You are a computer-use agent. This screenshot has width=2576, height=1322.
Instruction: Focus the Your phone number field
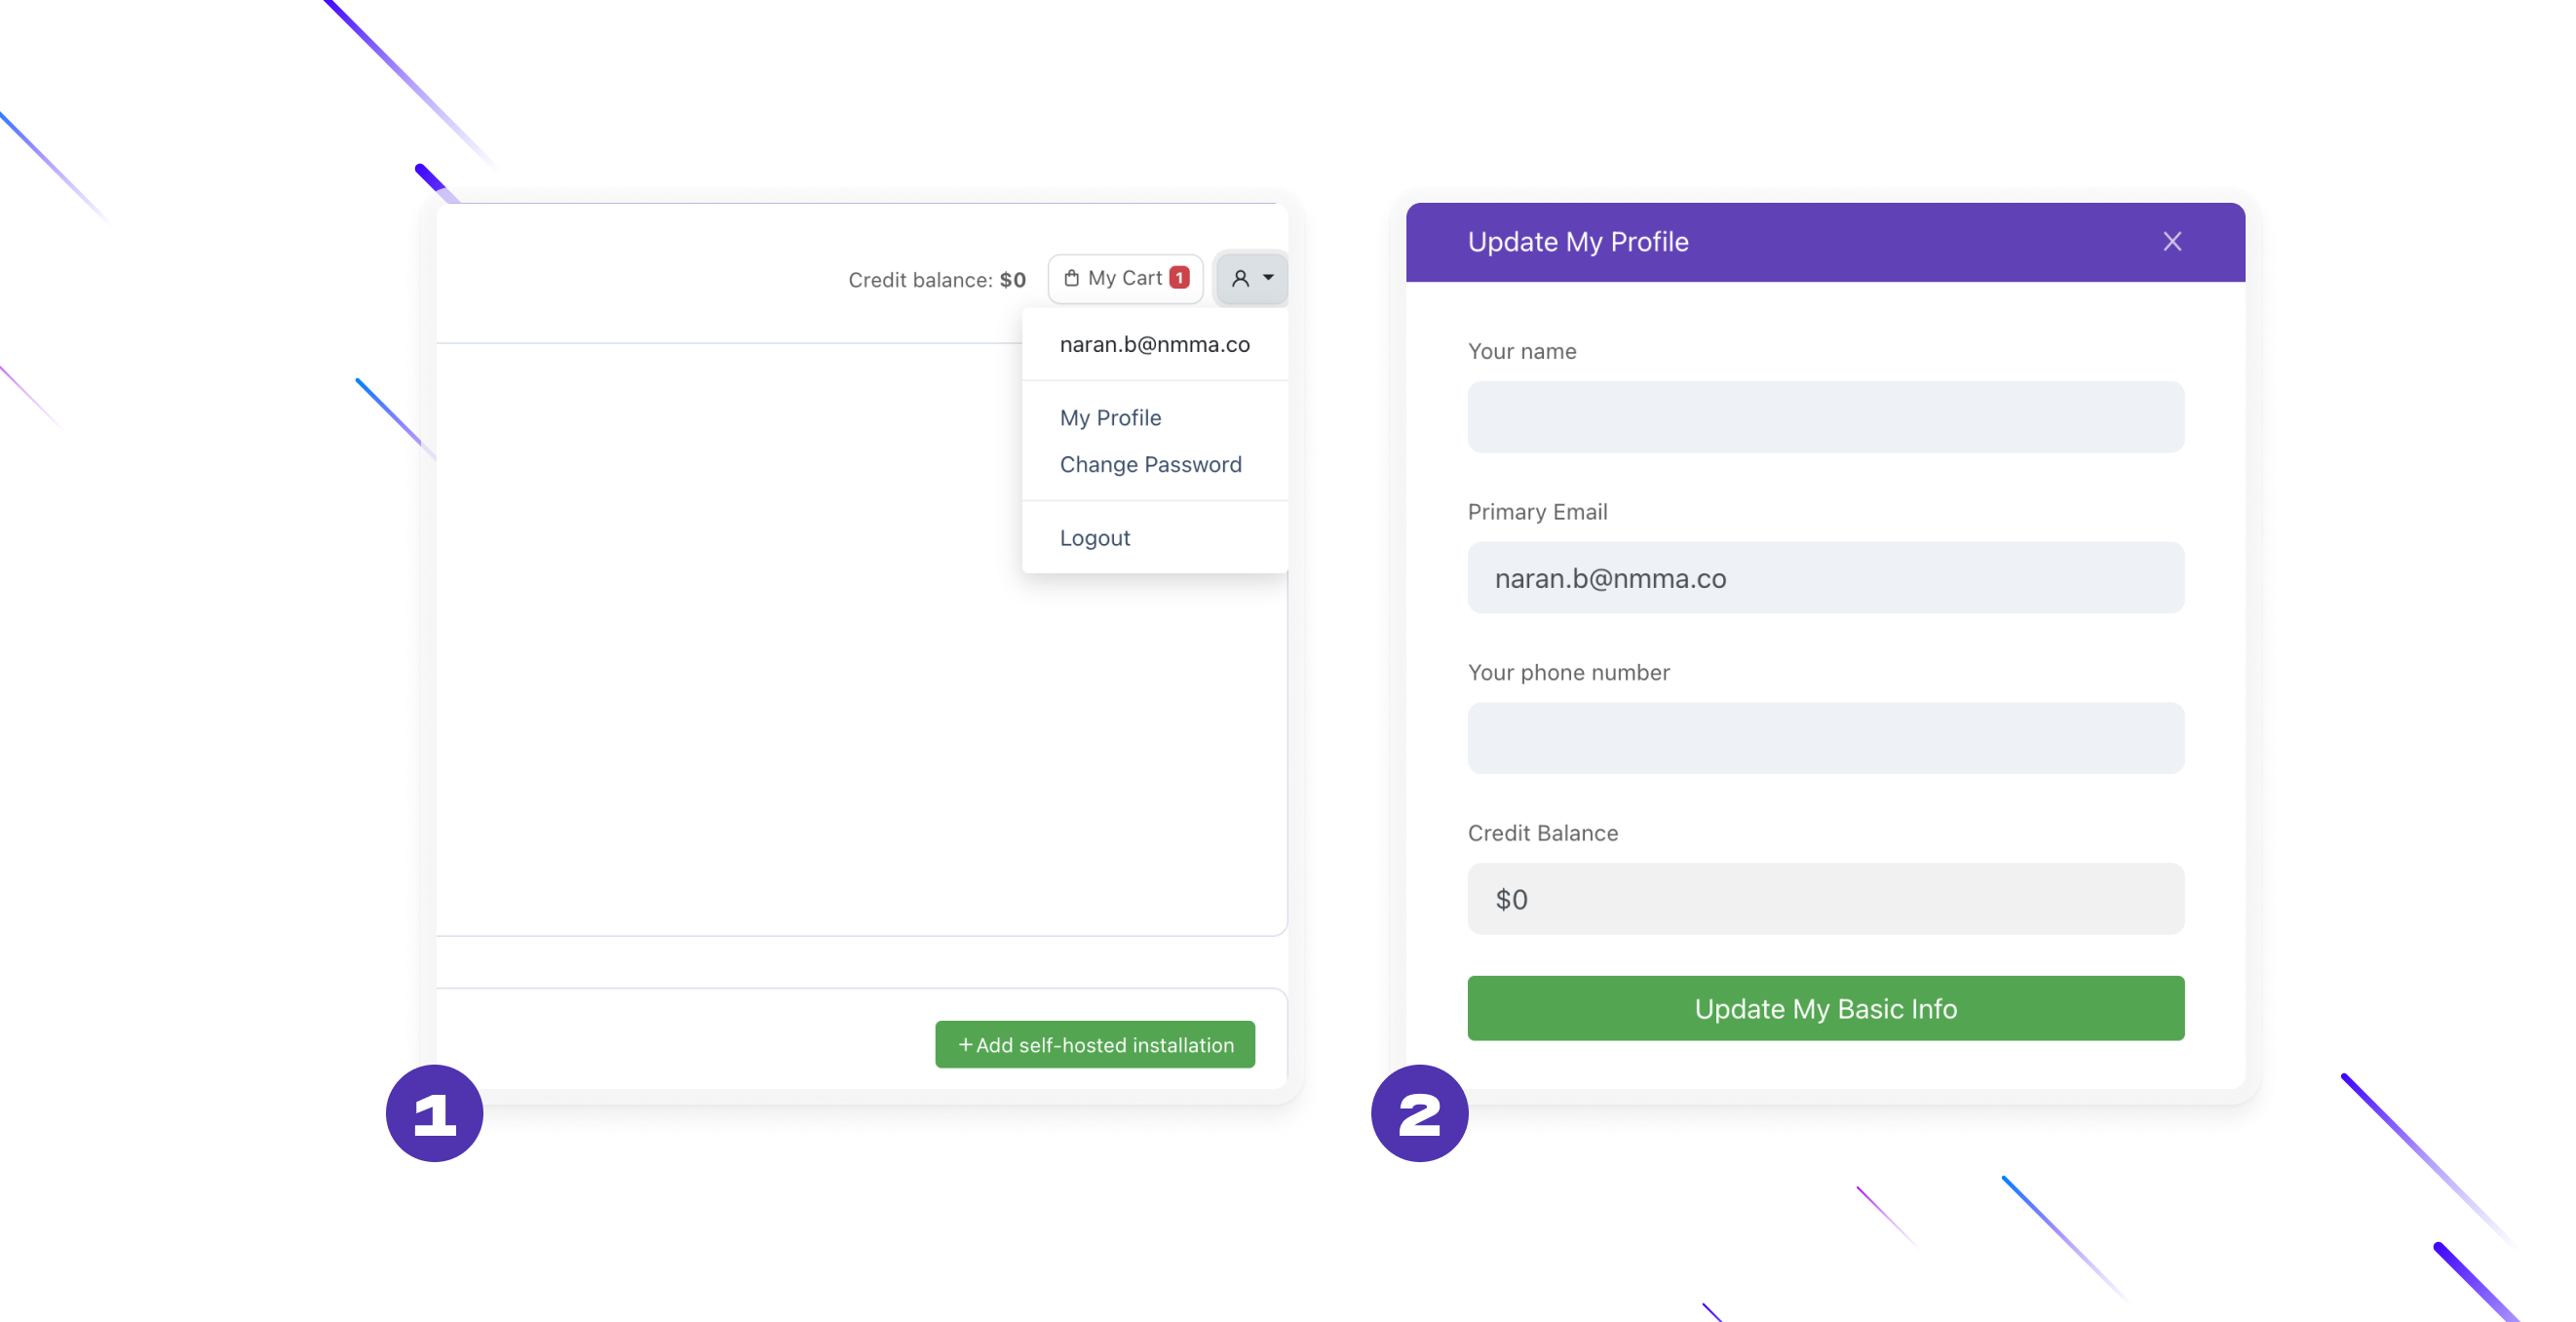pos(1825,738)
